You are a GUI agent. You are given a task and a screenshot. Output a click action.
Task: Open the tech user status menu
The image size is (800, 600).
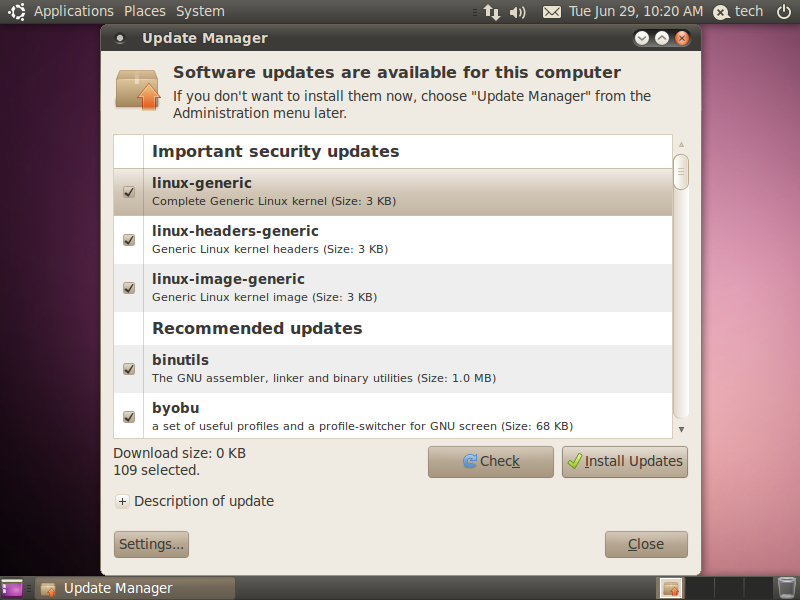point(738,11)
